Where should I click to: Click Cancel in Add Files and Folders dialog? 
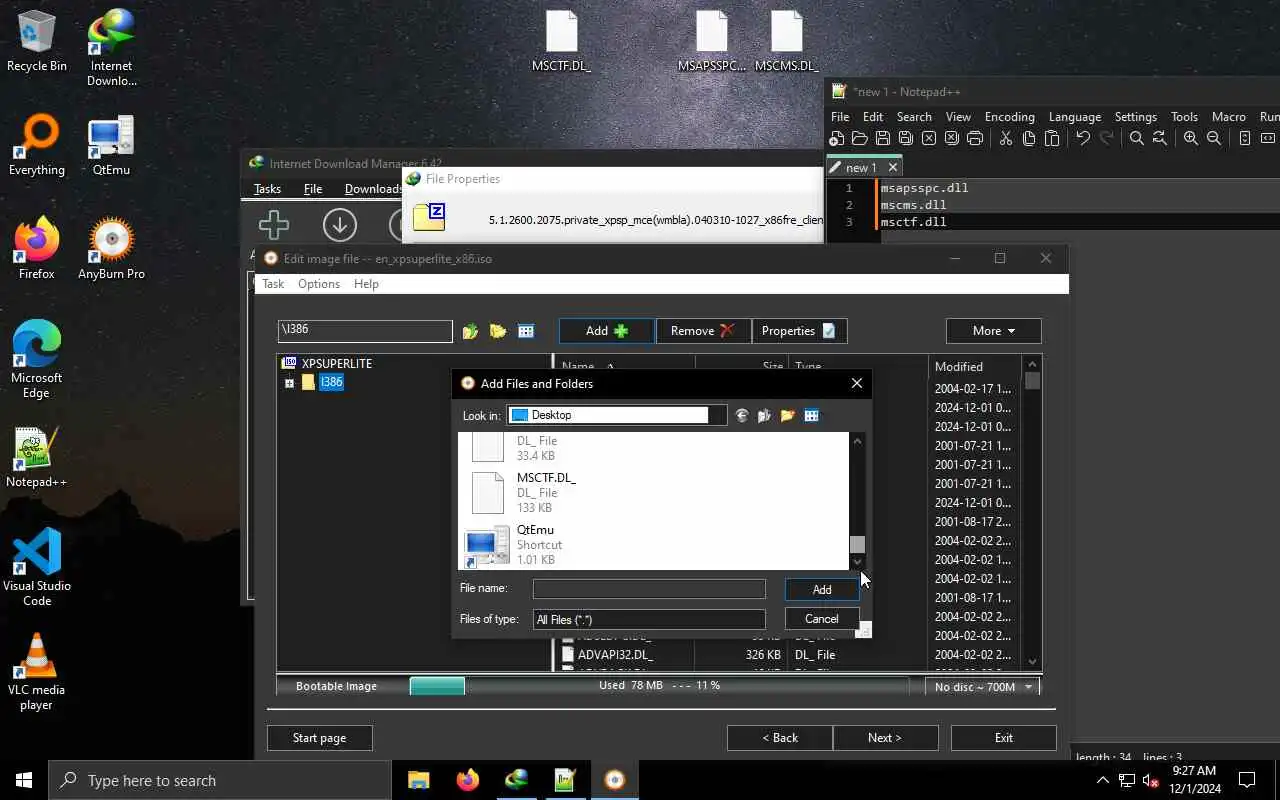822,619
